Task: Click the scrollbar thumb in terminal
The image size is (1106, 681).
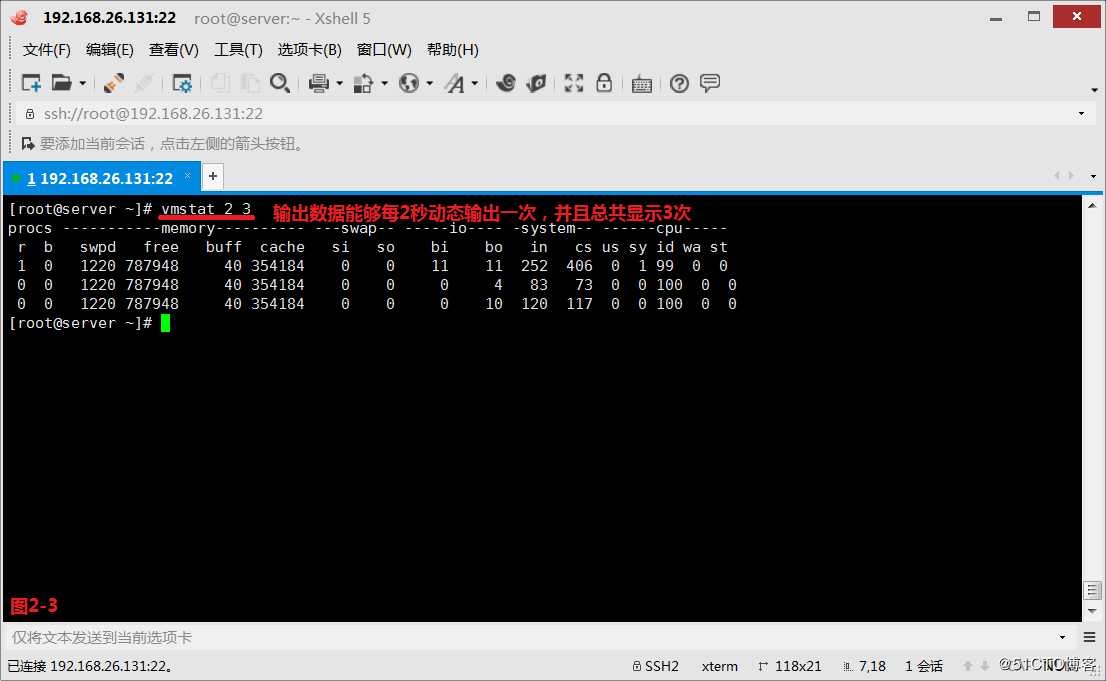Action: (x=1093, y=590)
